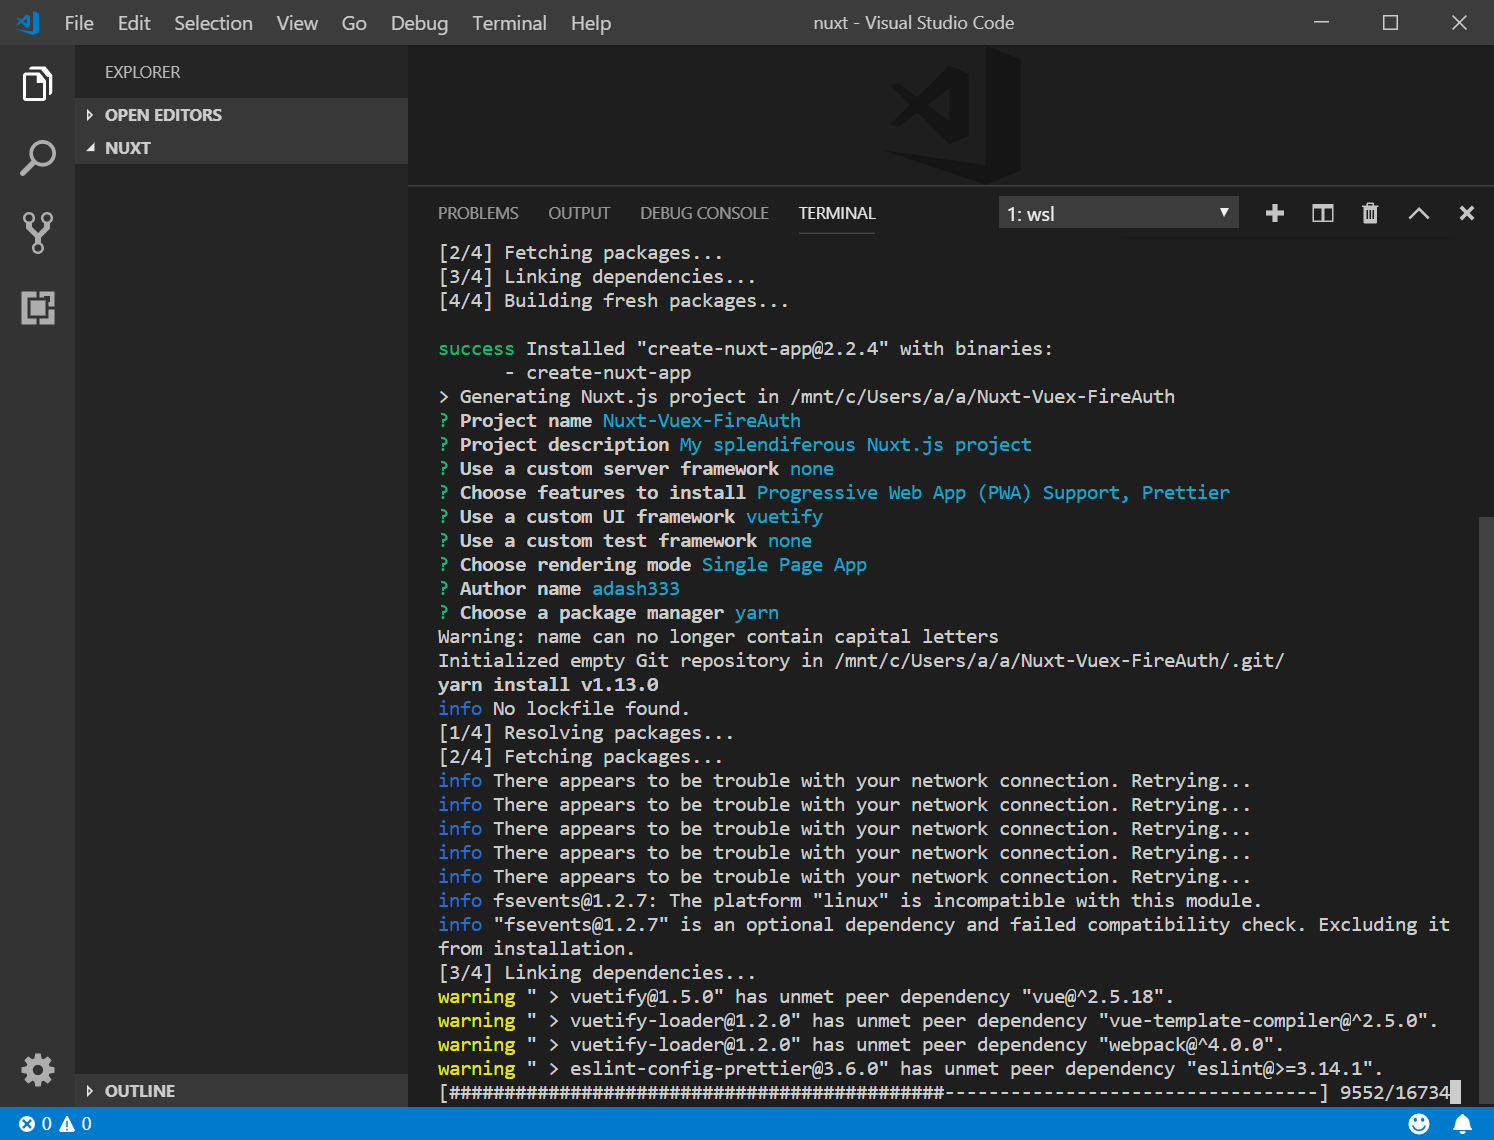The image size is (1494, 1140).
Task: Split the terminal pane
Action: click(x=1322, y=213)
